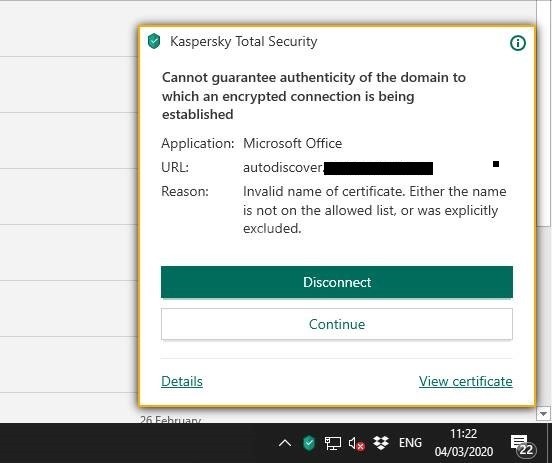Click the 26 February date label
The image size is (552, 463).
(x=170, y=419)
